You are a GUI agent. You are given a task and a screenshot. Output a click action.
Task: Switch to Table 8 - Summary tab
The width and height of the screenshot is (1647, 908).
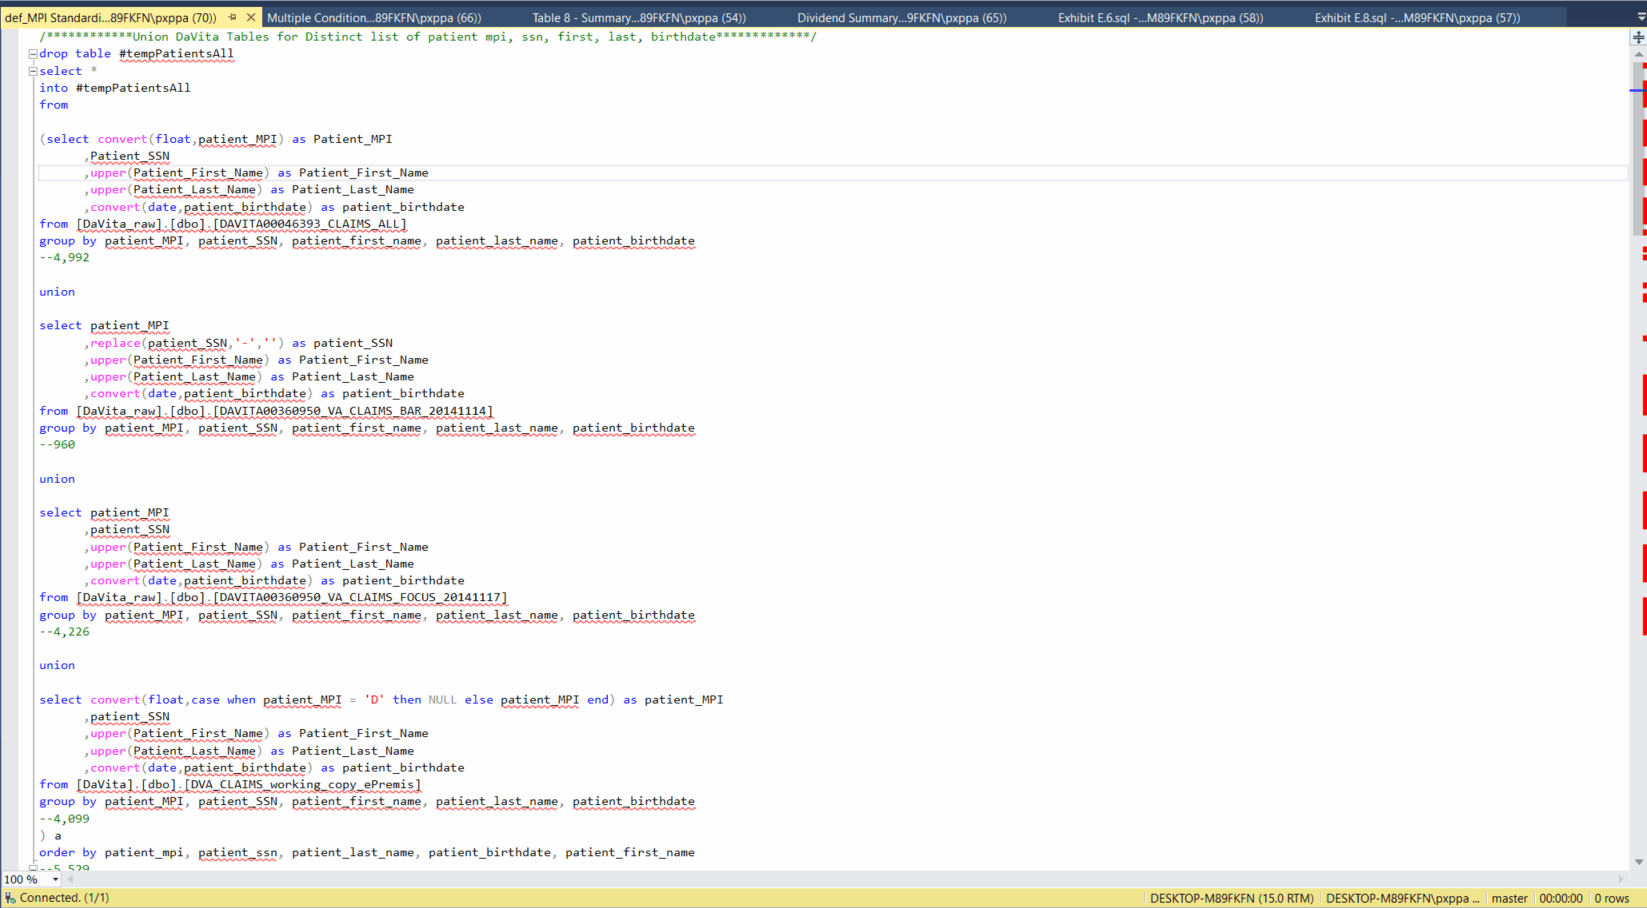coord(638,17)
